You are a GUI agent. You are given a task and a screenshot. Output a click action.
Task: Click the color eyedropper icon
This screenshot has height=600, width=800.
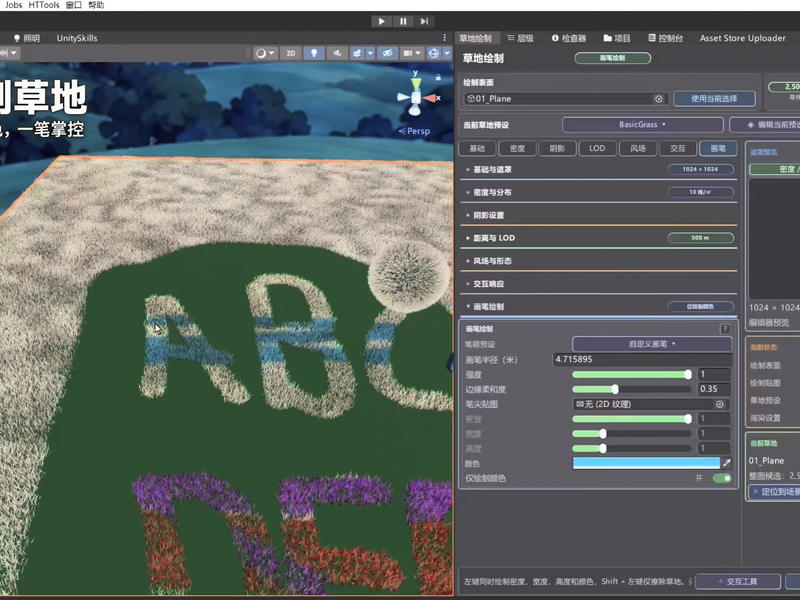(727, 463)
